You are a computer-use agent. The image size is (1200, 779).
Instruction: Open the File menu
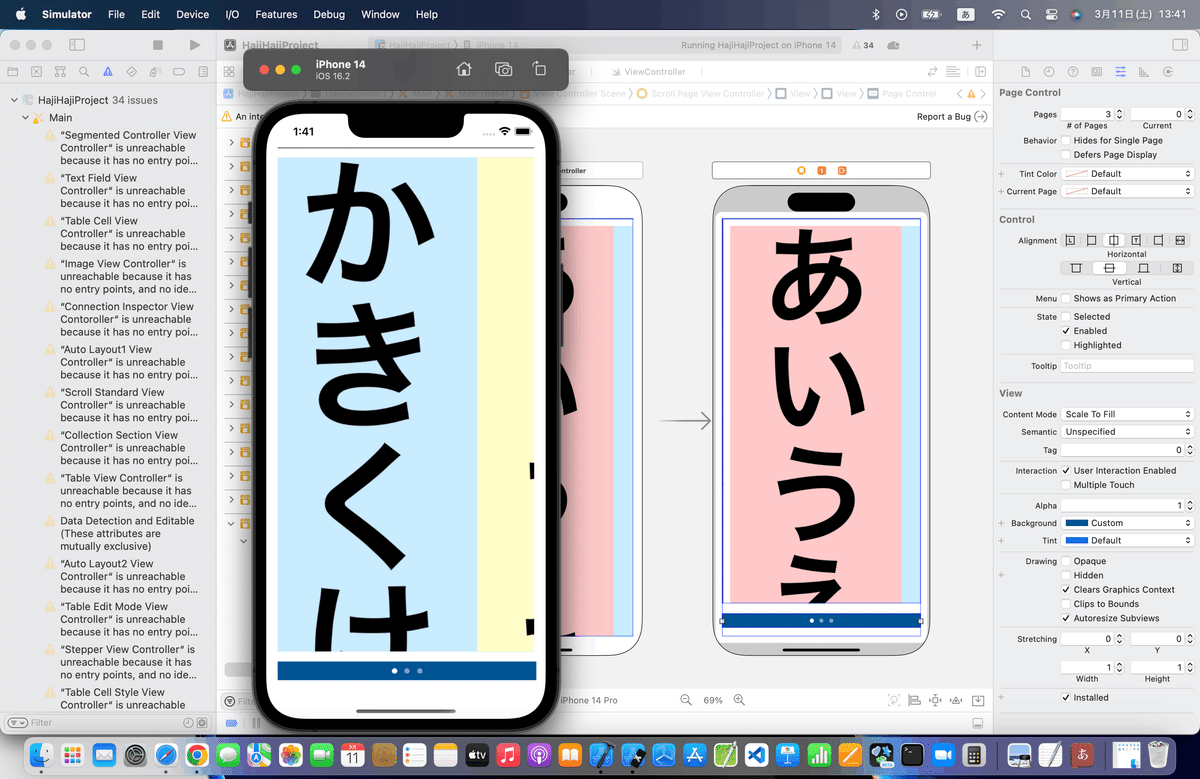tap(116, 14)
